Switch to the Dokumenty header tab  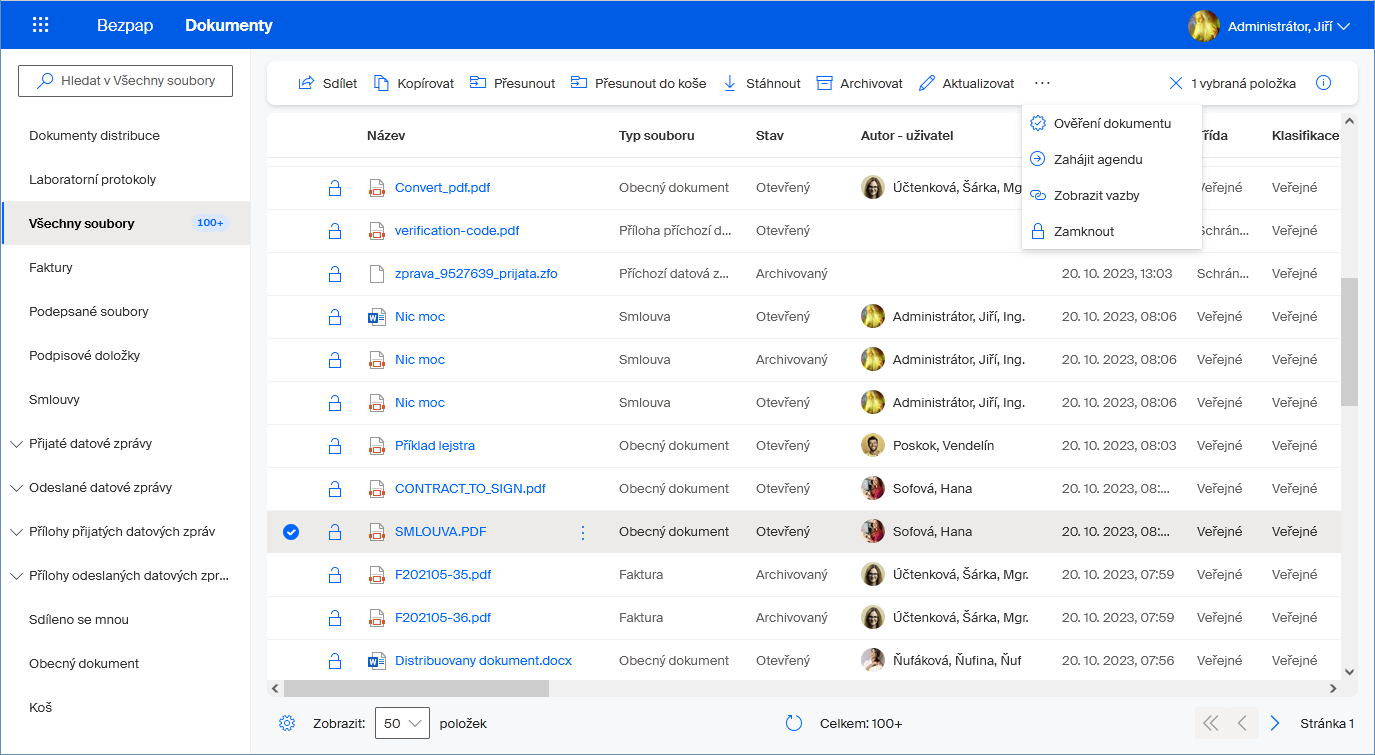pos(229,25)
